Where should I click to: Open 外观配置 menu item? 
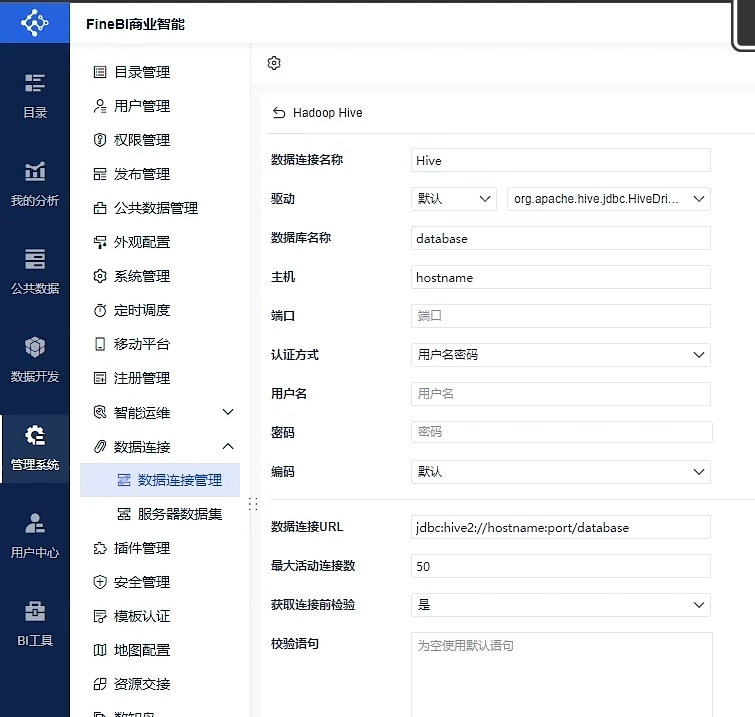pyautogui.click(x=160, y=242)
